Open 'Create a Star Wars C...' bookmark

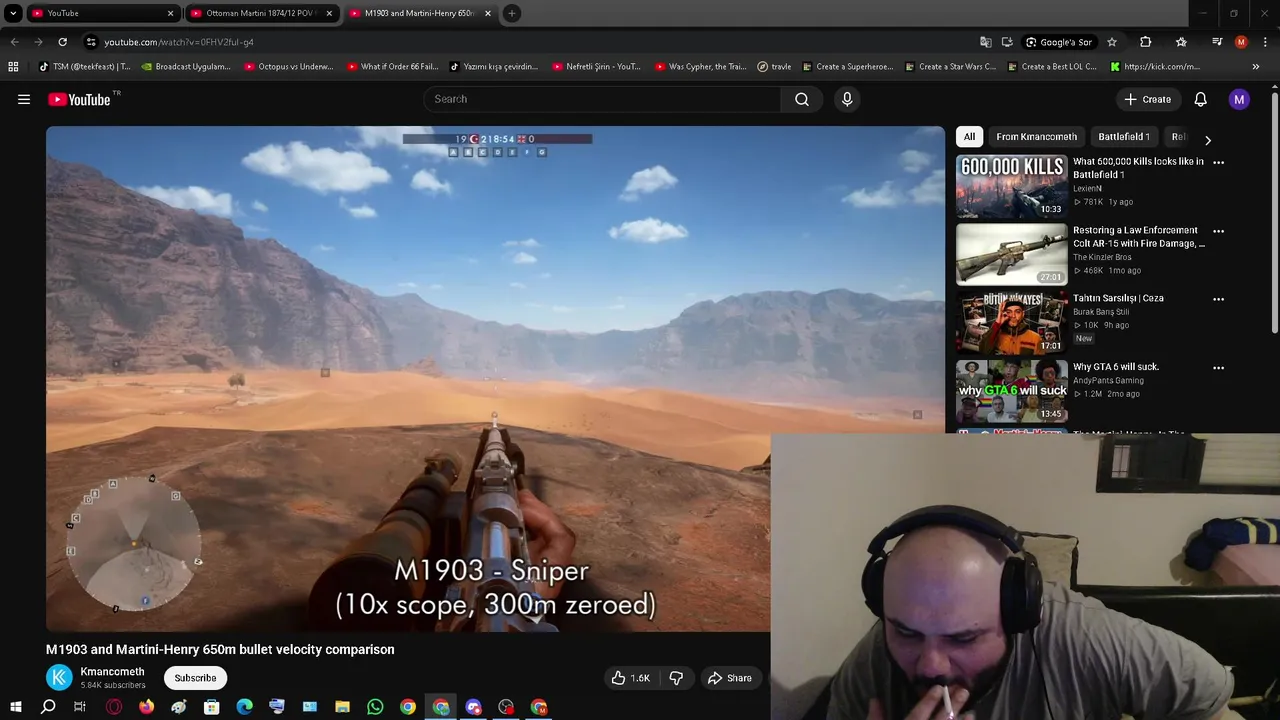coord(950,67)
